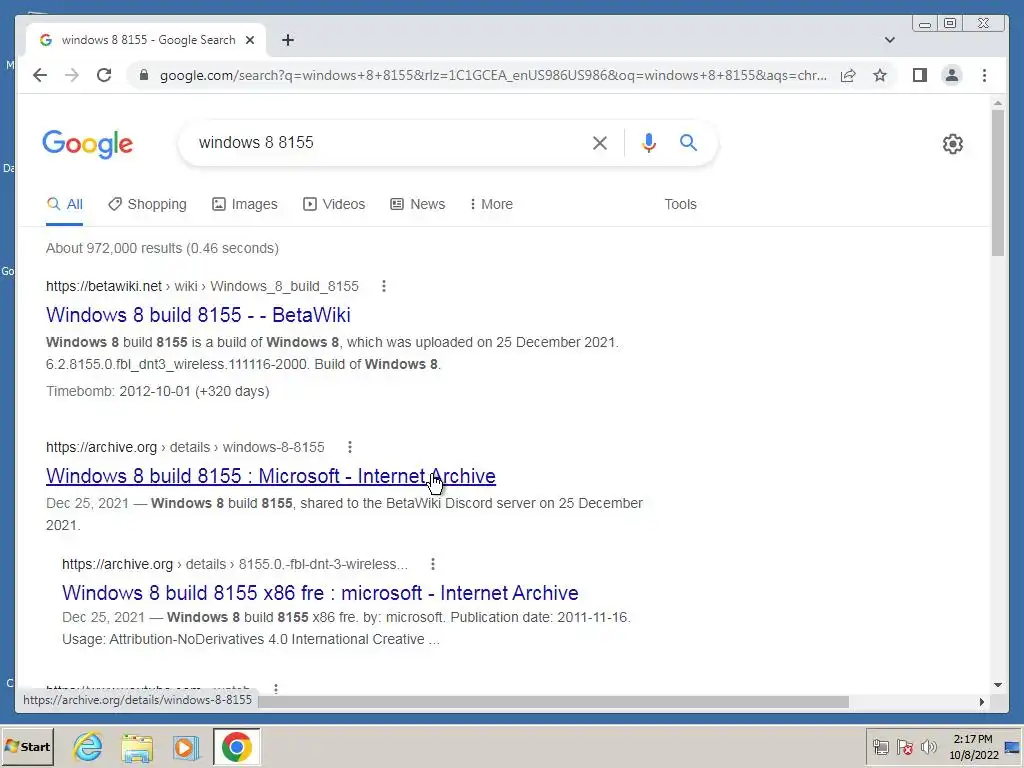Submit search with the magnifying glass
The width and height of the screenshot is (1024, 768).
(x=688, y=142)
